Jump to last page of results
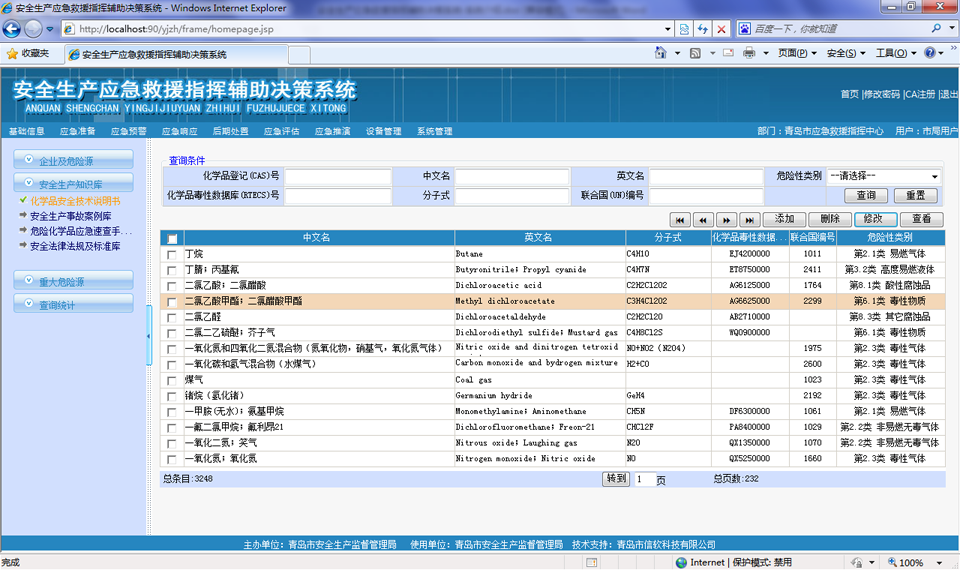 (750, 219)
